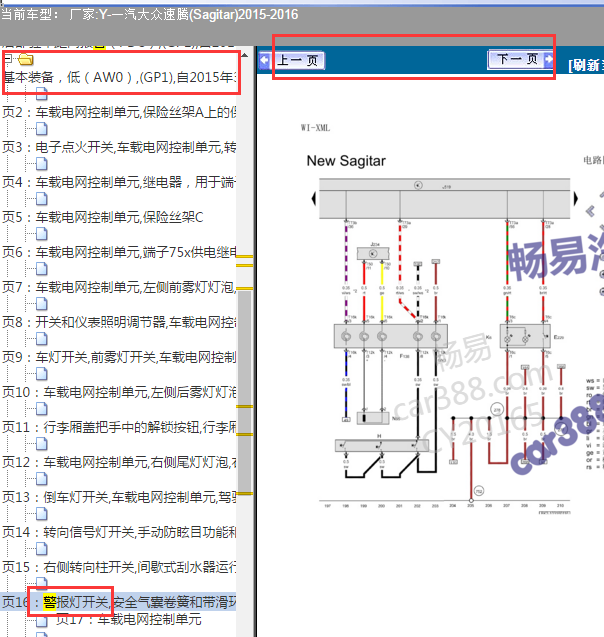Open 页3：电子点火开关 entry

tap(119, 147)
